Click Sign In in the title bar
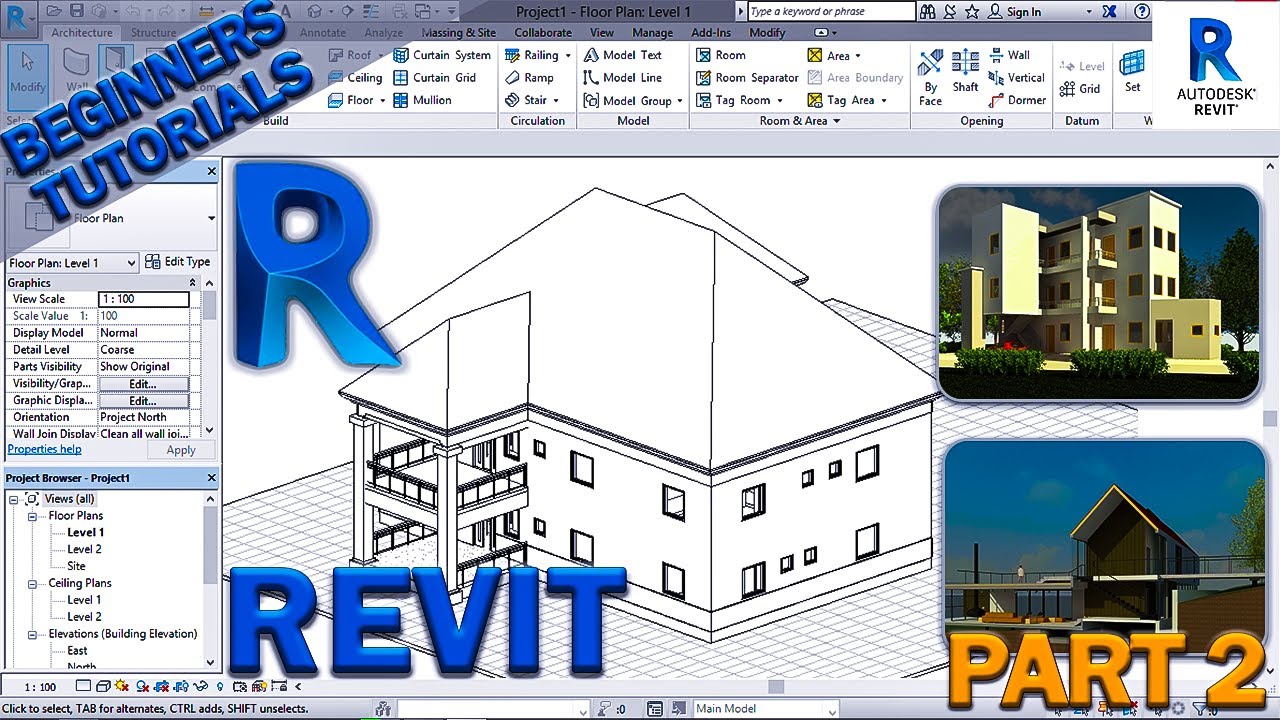This screenshot has height=720, width=1280. click(x=1024, y=12)
